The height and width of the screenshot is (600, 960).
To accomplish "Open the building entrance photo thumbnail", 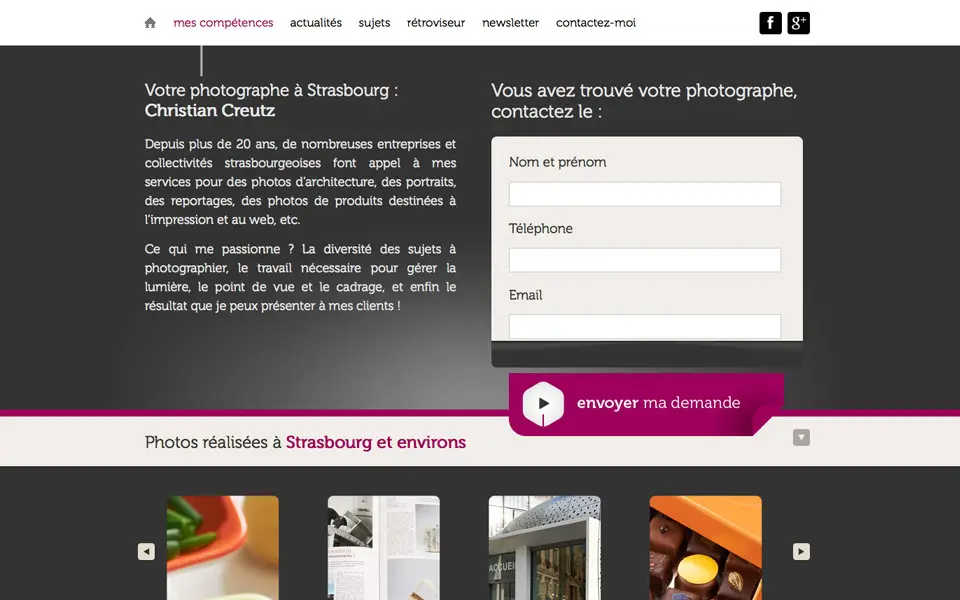I will (x=545, y=548).
